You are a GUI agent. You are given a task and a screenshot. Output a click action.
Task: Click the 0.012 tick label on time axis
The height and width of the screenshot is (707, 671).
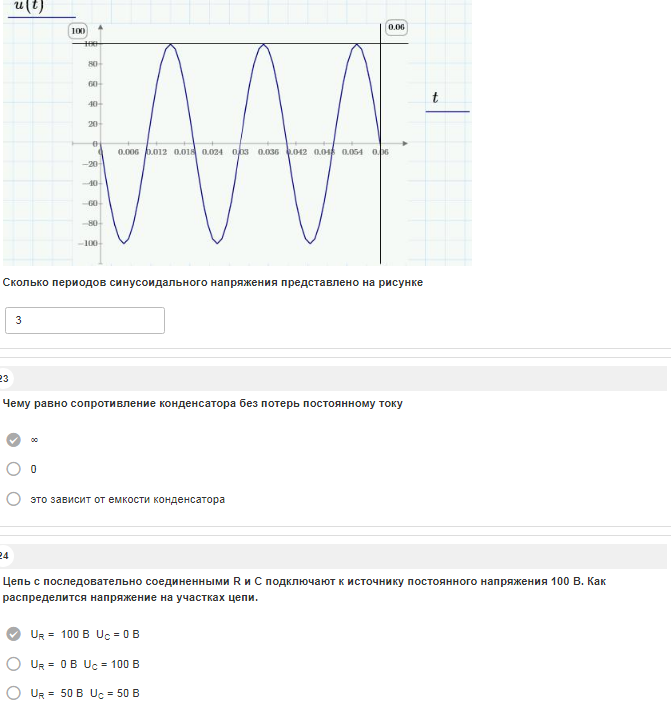click(x=156, y=152)
